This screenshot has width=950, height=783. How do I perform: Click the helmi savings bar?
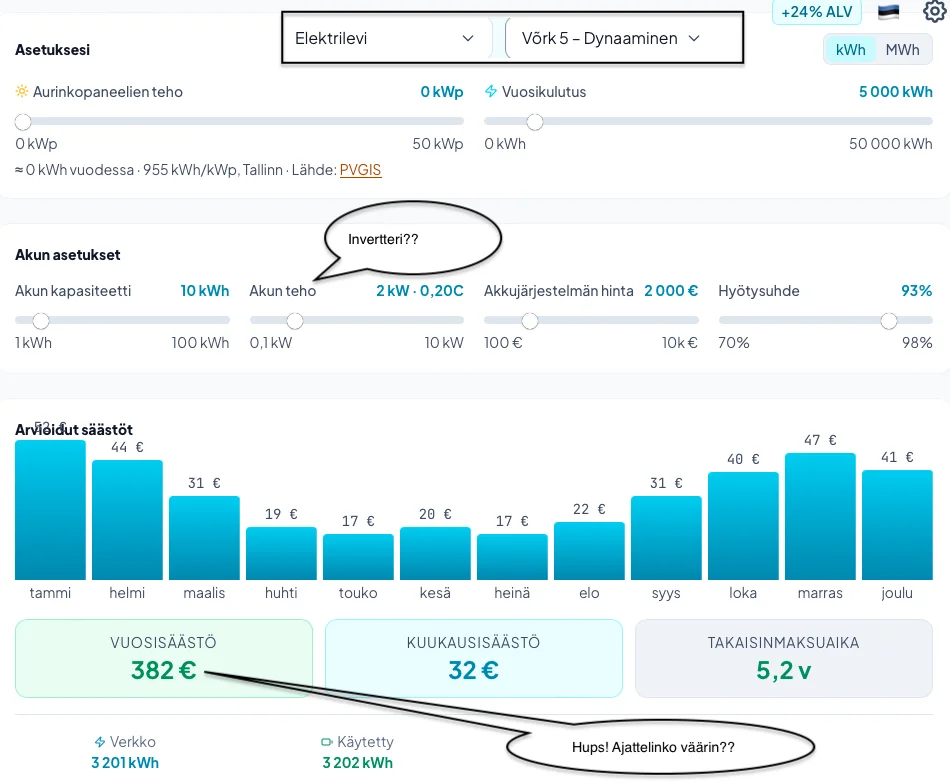(x=127, y=520)
